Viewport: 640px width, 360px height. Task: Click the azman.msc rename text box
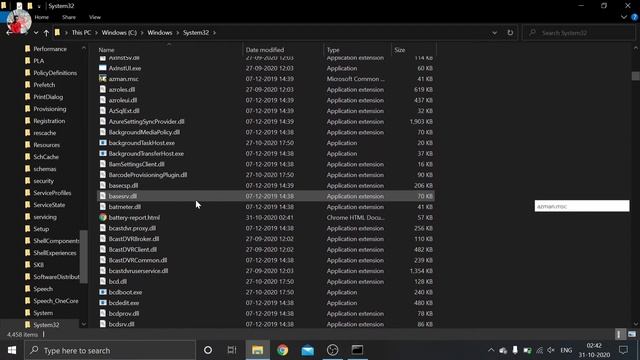[582, 206]
